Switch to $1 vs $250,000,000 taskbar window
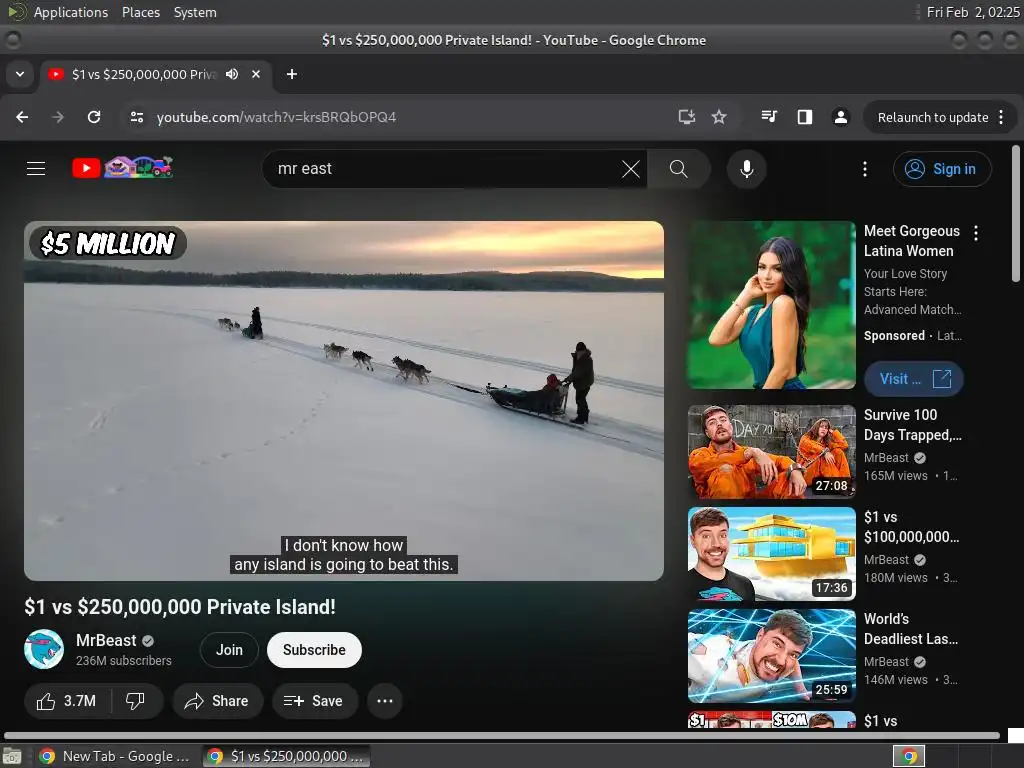Screen dimensions: 1024x768 (x=287, y=756)
